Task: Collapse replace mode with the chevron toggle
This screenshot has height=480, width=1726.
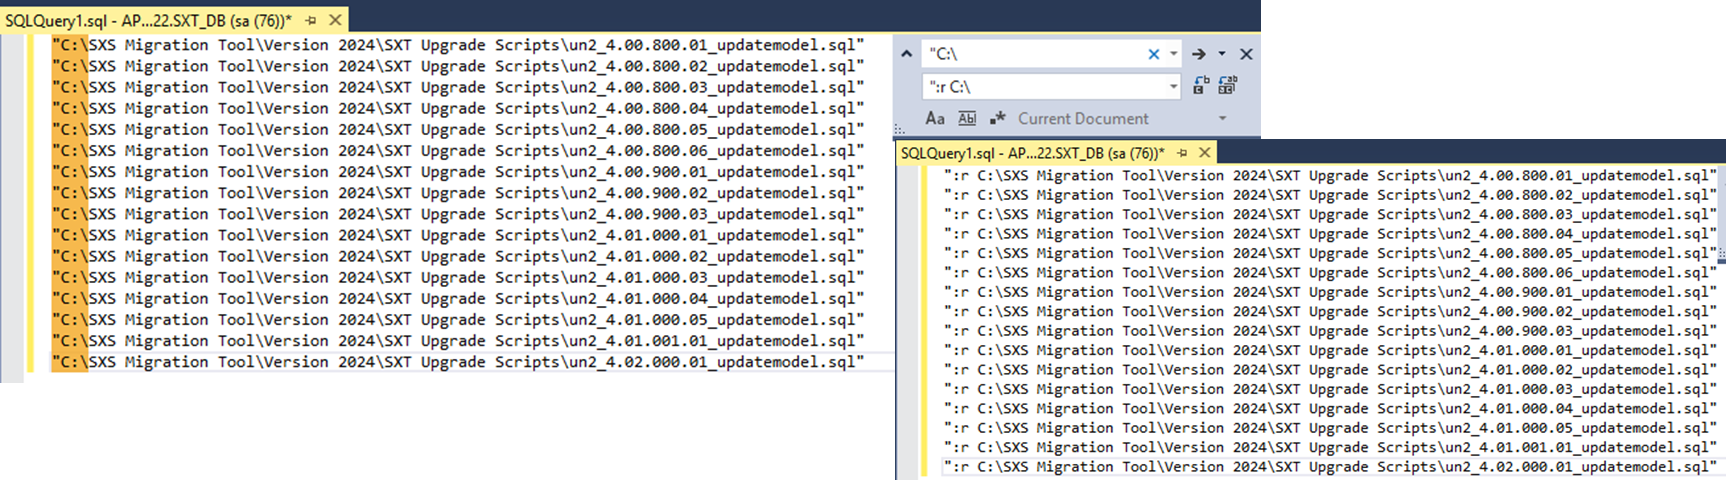Action: [906, 54]
